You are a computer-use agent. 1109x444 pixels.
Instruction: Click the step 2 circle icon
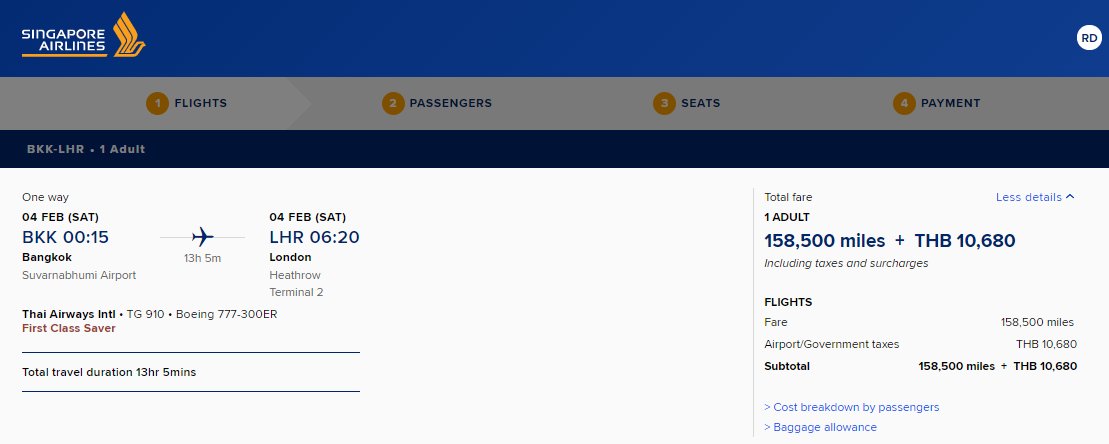[393, 103]
